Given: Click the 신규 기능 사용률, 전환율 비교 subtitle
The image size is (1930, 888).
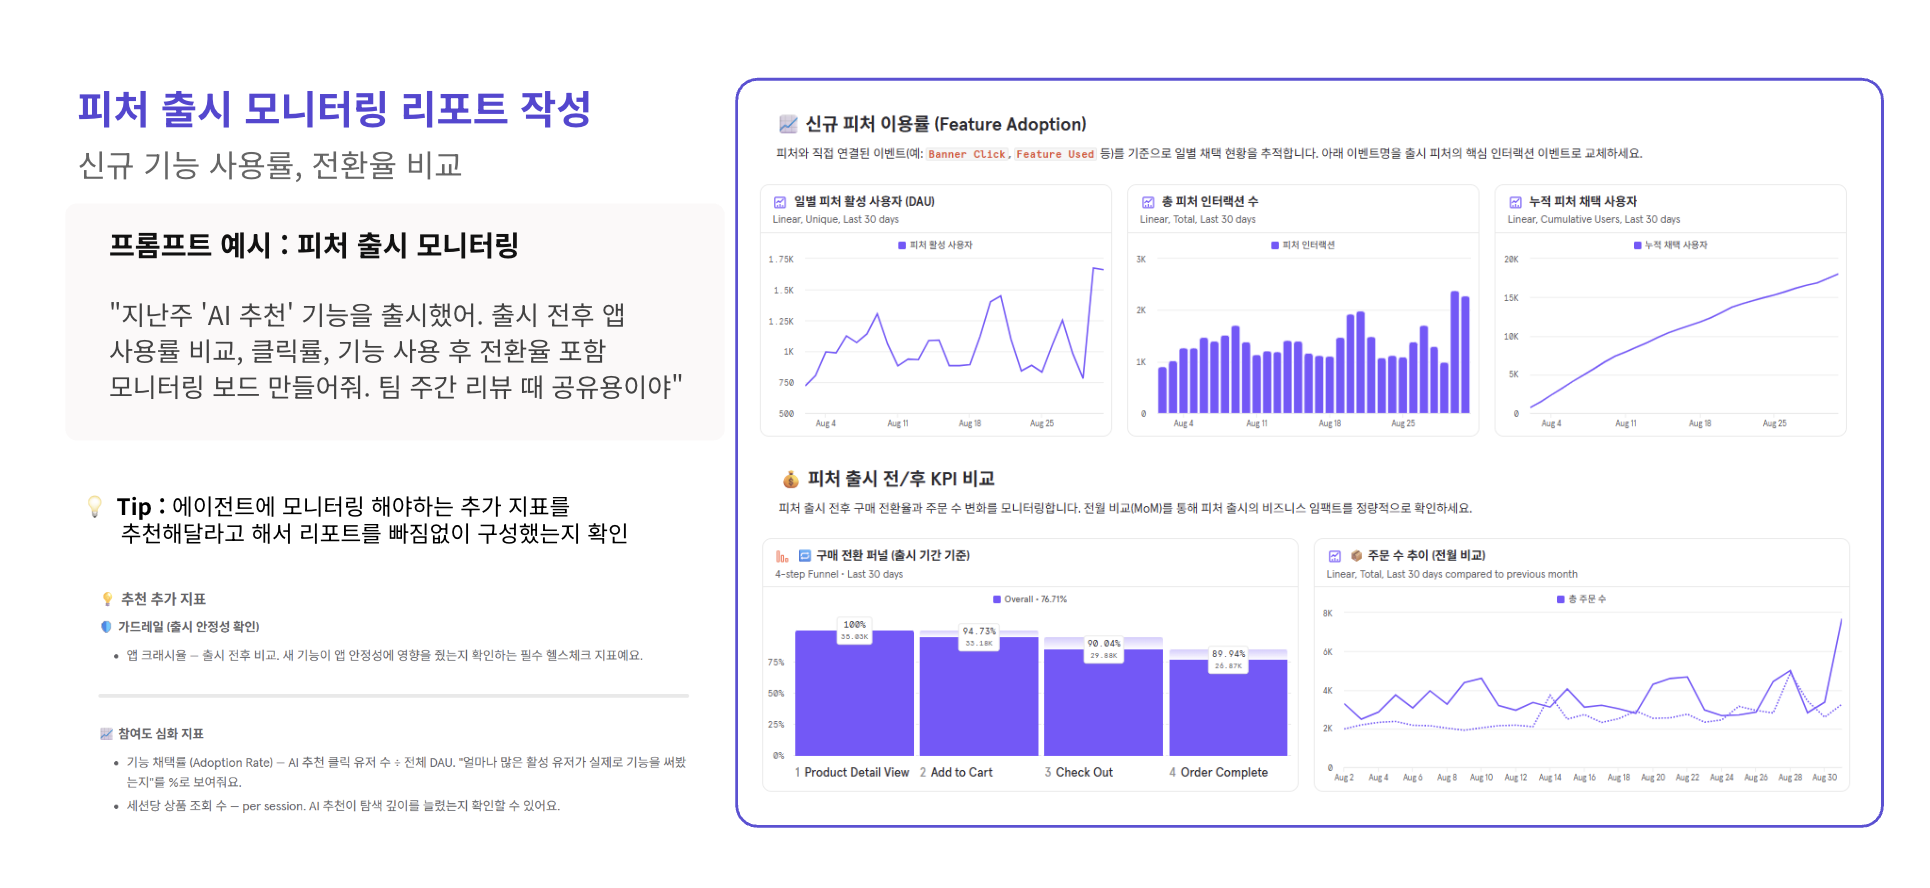Looking at the screenshot, I should (x=270, y=165).
